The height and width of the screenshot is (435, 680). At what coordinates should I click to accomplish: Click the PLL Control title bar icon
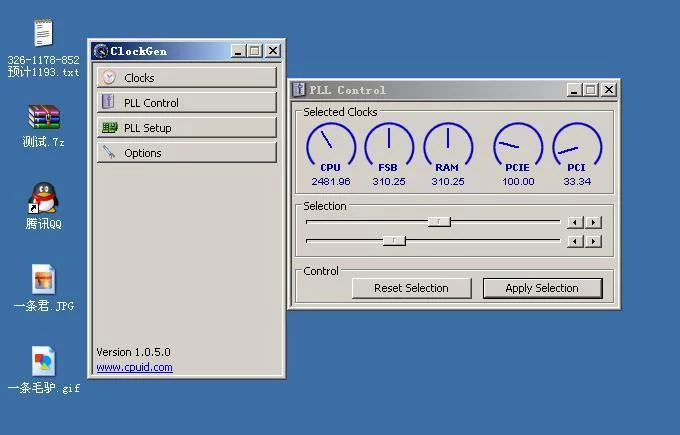click(299, 90)
